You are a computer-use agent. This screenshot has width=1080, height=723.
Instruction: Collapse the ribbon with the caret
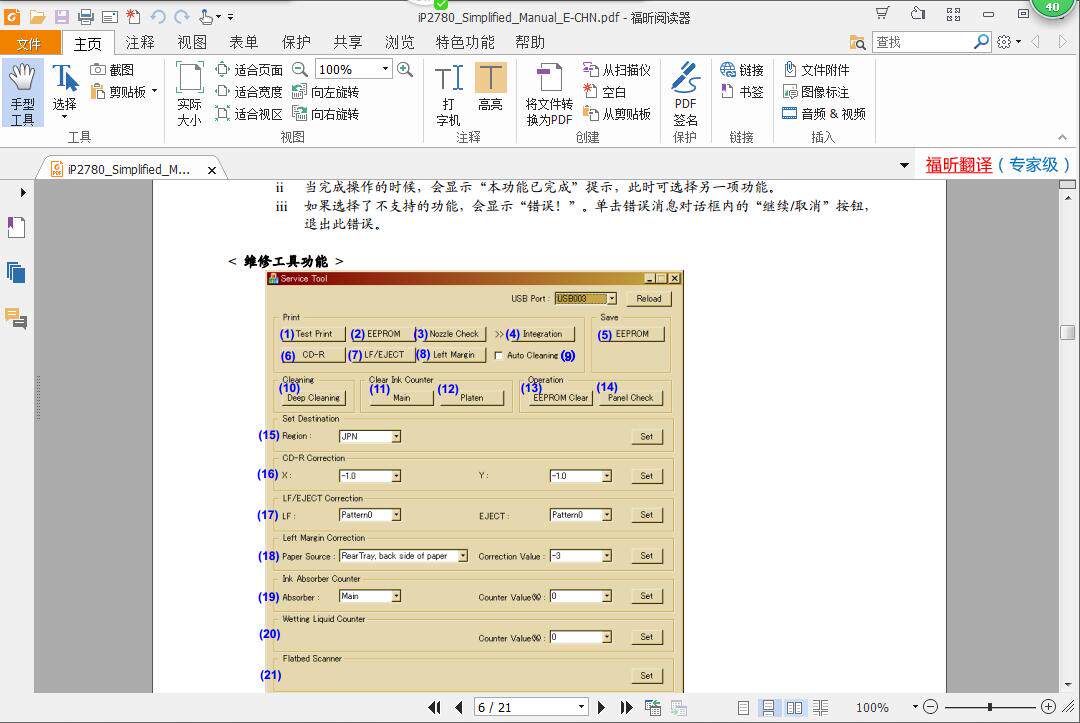1063,138
